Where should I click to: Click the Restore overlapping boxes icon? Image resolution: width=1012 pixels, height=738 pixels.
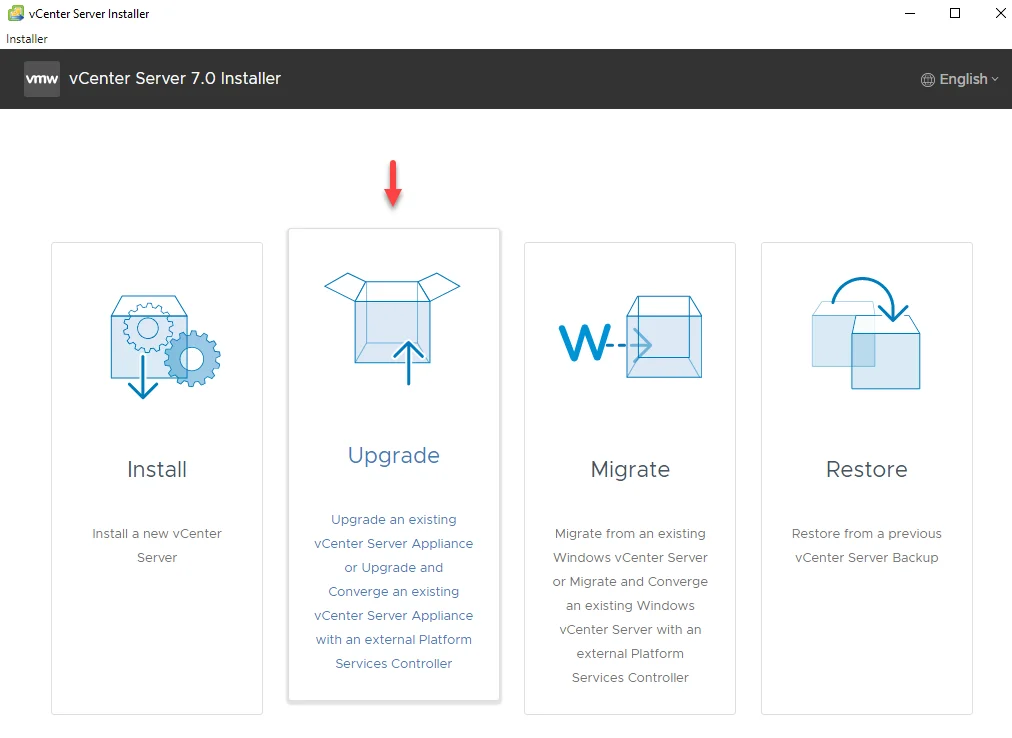point(866,333)
